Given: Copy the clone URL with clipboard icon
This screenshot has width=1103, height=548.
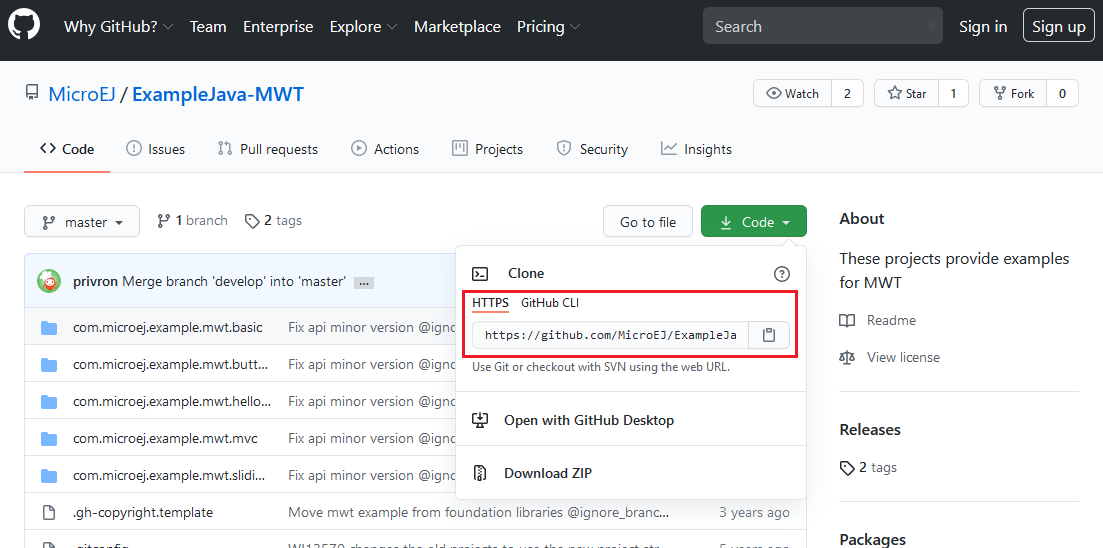Looking at the screenshot, I should [x=768, y=335].
